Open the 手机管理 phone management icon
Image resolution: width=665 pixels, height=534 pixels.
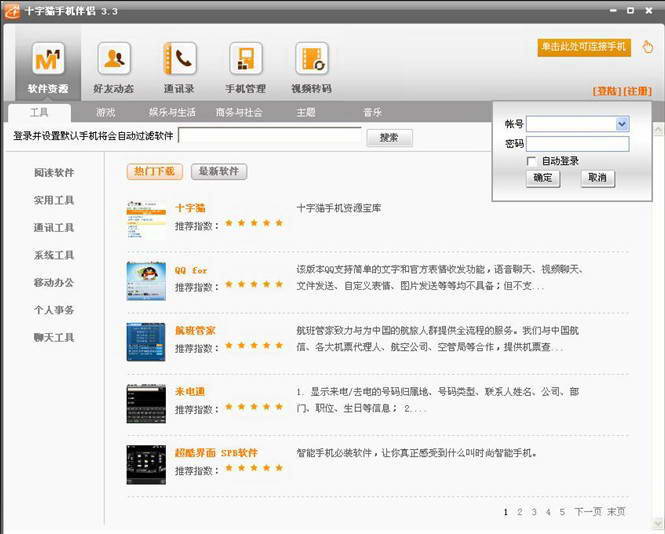tap(246, 59)
